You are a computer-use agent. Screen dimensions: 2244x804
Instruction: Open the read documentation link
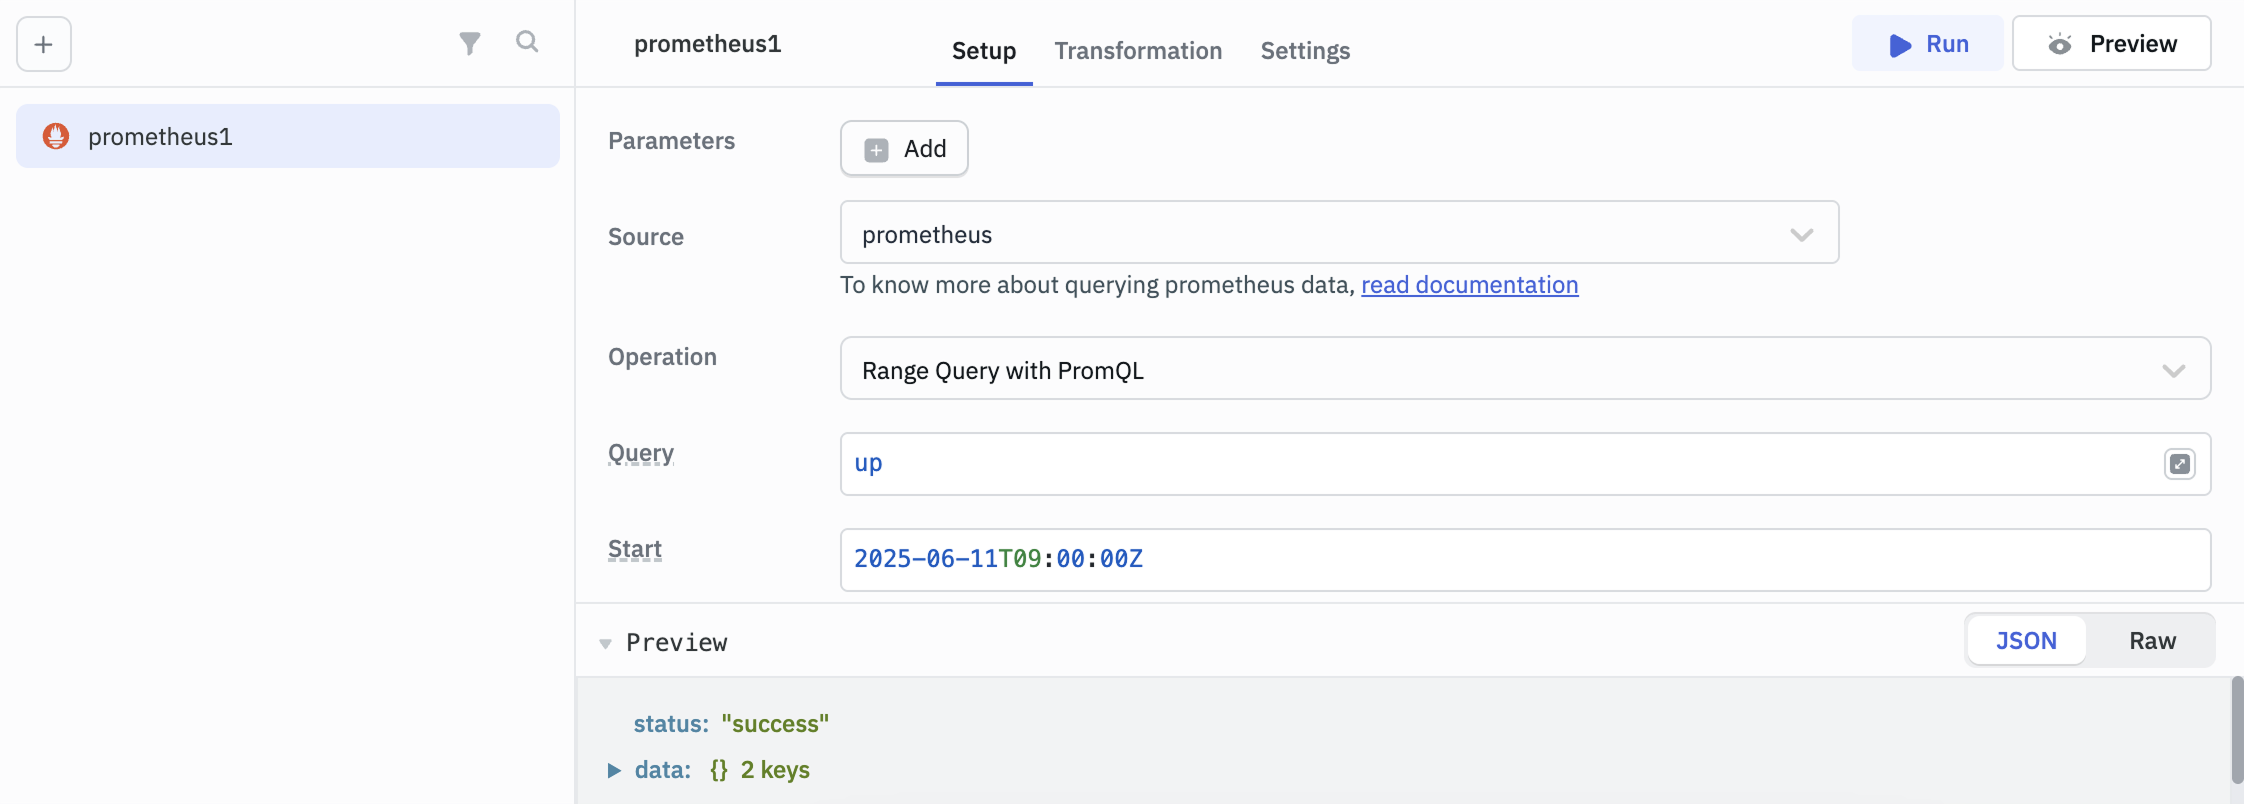pos(1468,285)
